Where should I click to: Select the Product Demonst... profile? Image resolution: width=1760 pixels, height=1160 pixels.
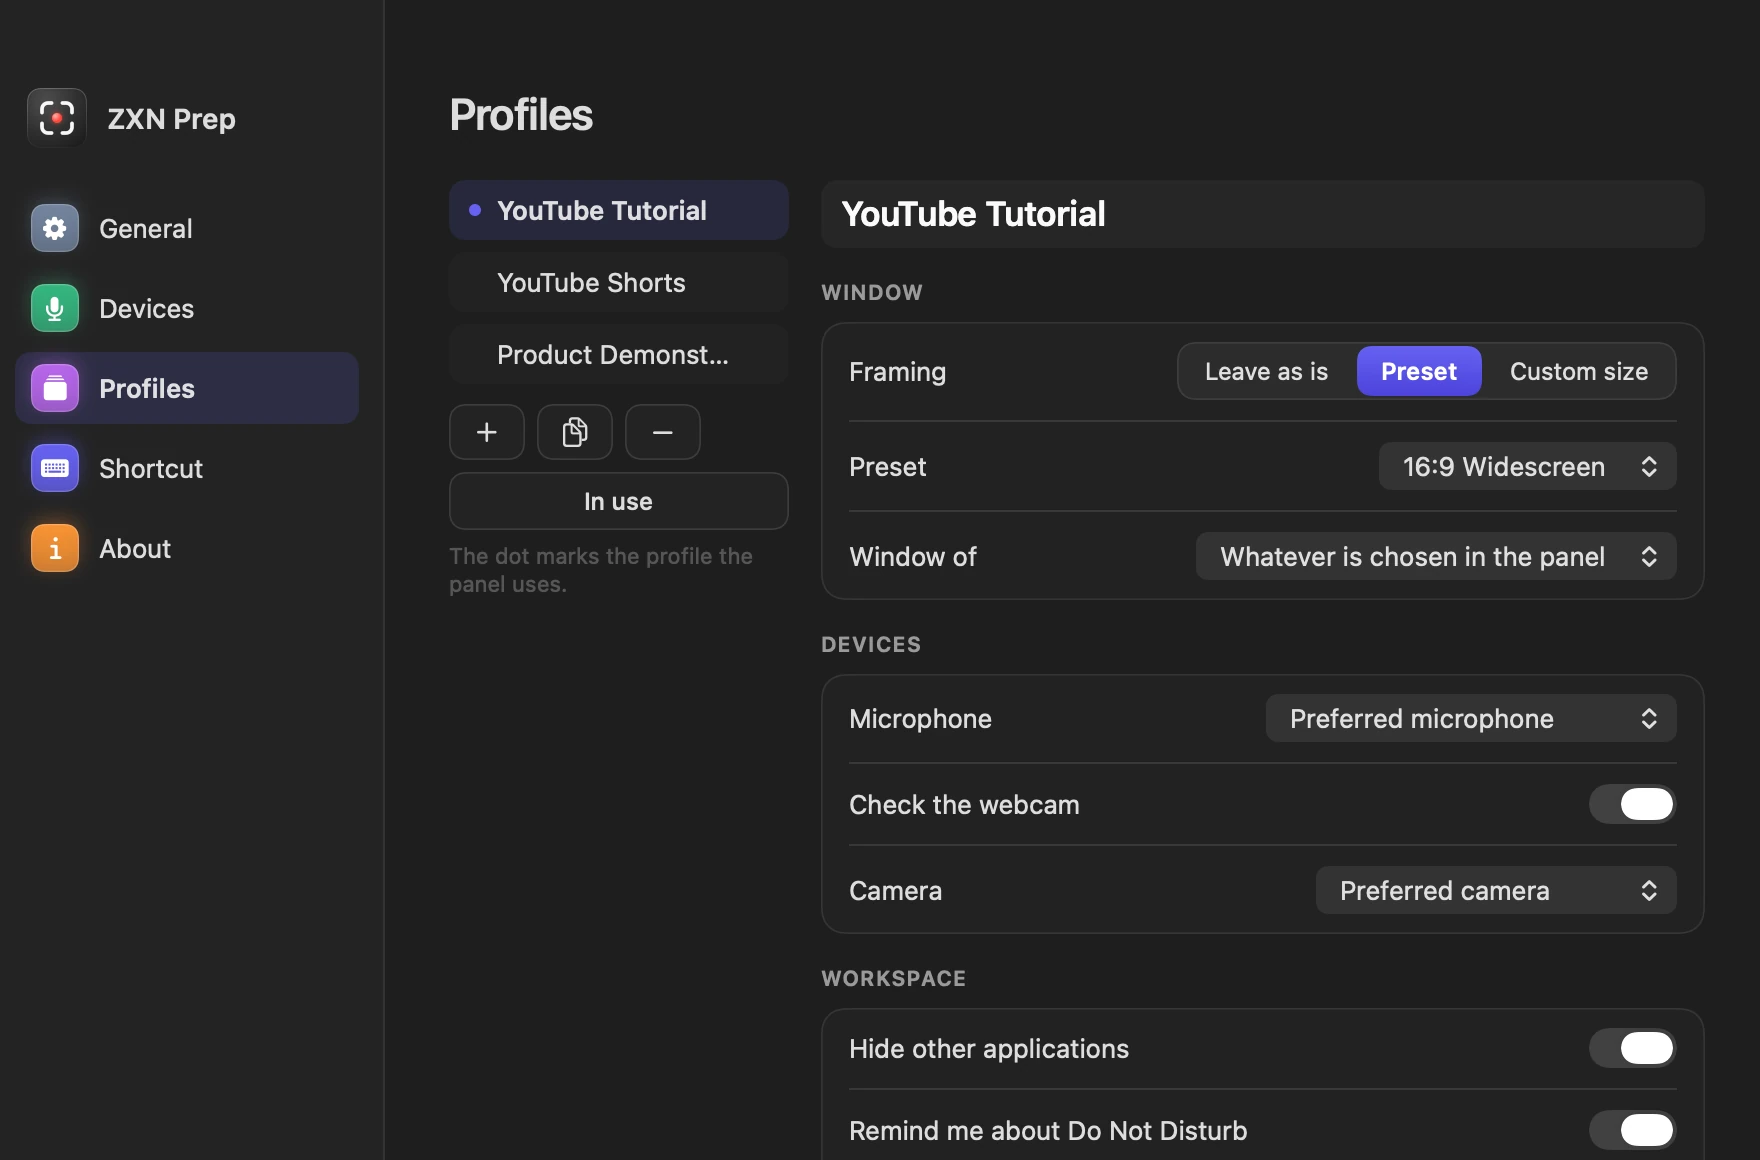619,354
